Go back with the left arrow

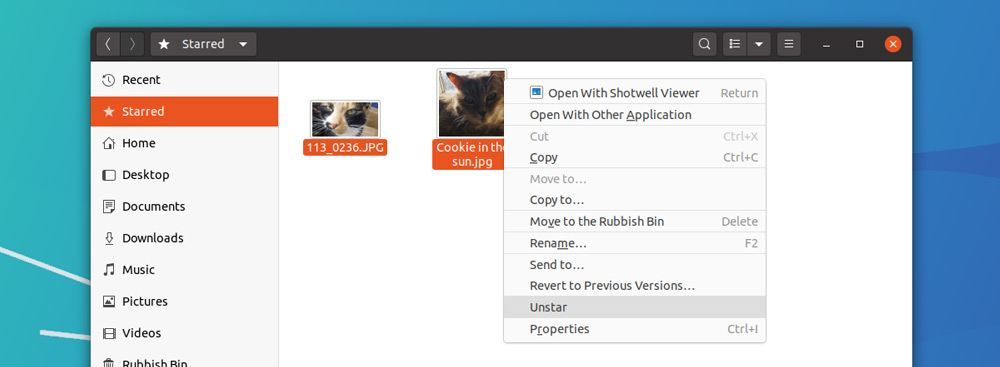point(108,44)
